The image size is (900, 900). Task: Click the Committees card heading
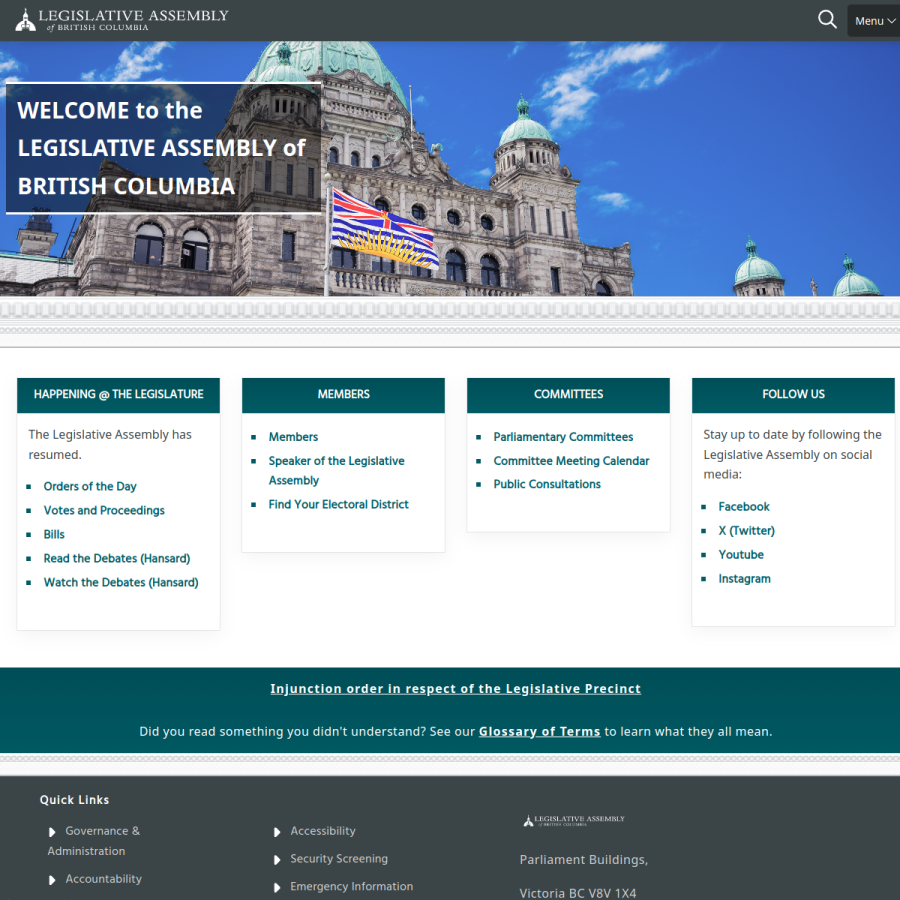(x=568, y=395)
